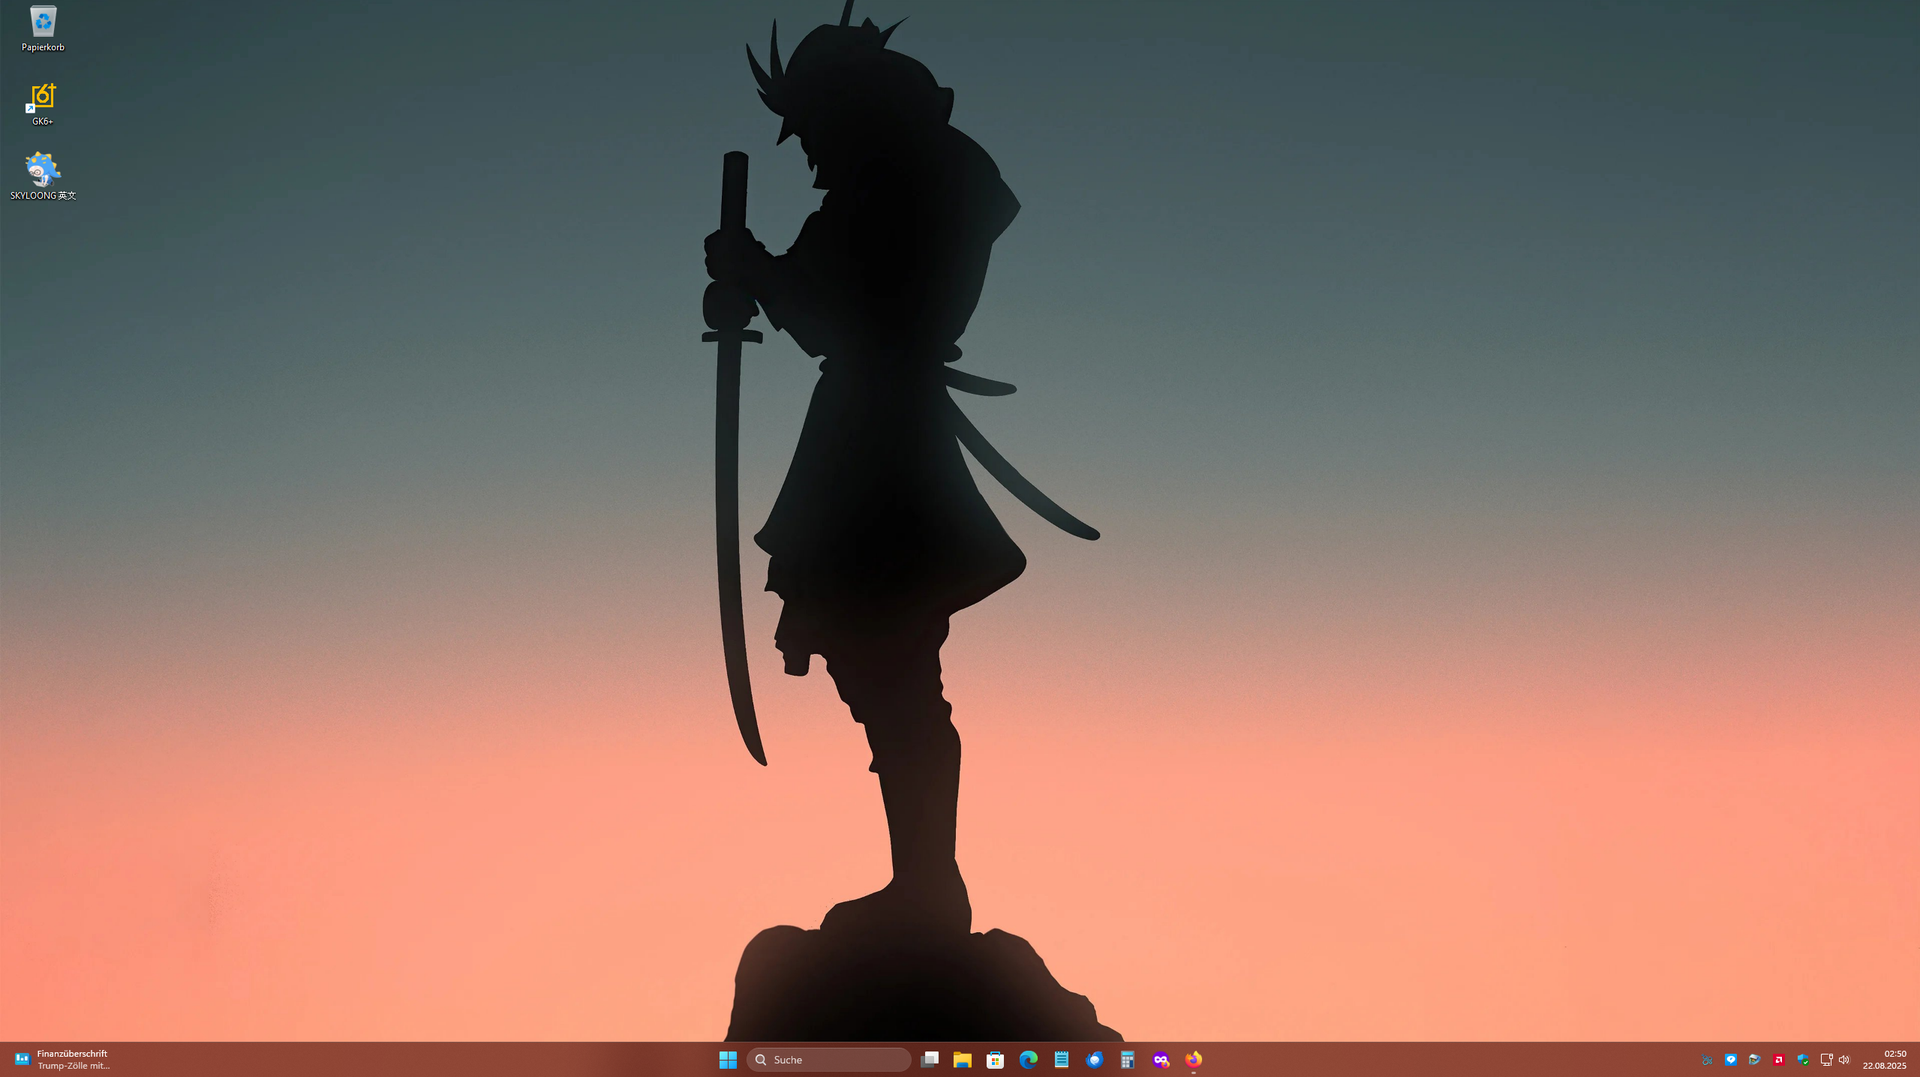Image resolution: width=1920 pixels, height=1077 pixels.
Task: Click into the Suche search box
Action: tap(830, 1060)
